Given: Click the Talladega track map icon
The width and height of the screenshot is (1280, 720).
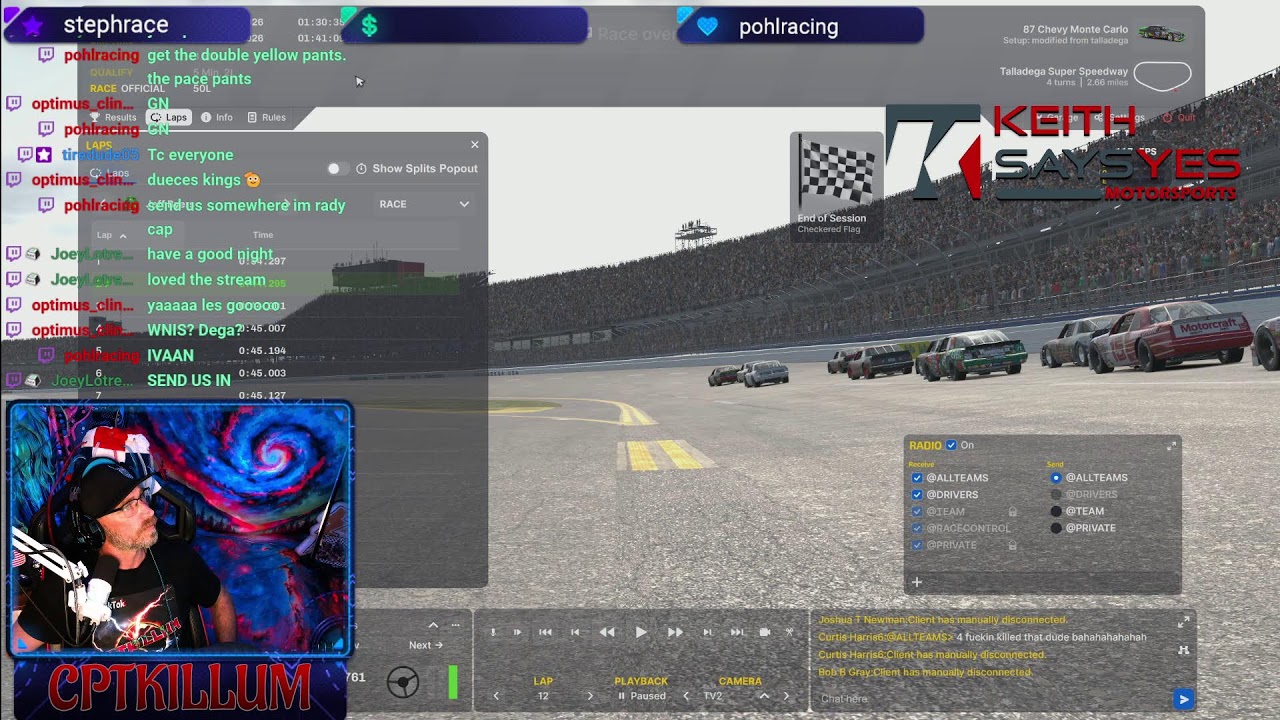Looking at the screenshot, I should click(1164, 76).
